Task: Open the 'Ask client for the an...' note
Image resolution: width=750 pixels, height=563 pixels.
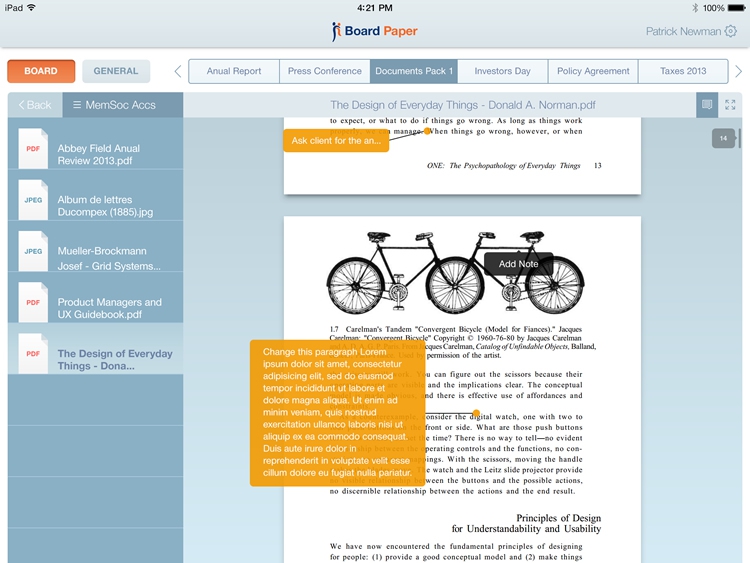Action: [x=336, y=141]
